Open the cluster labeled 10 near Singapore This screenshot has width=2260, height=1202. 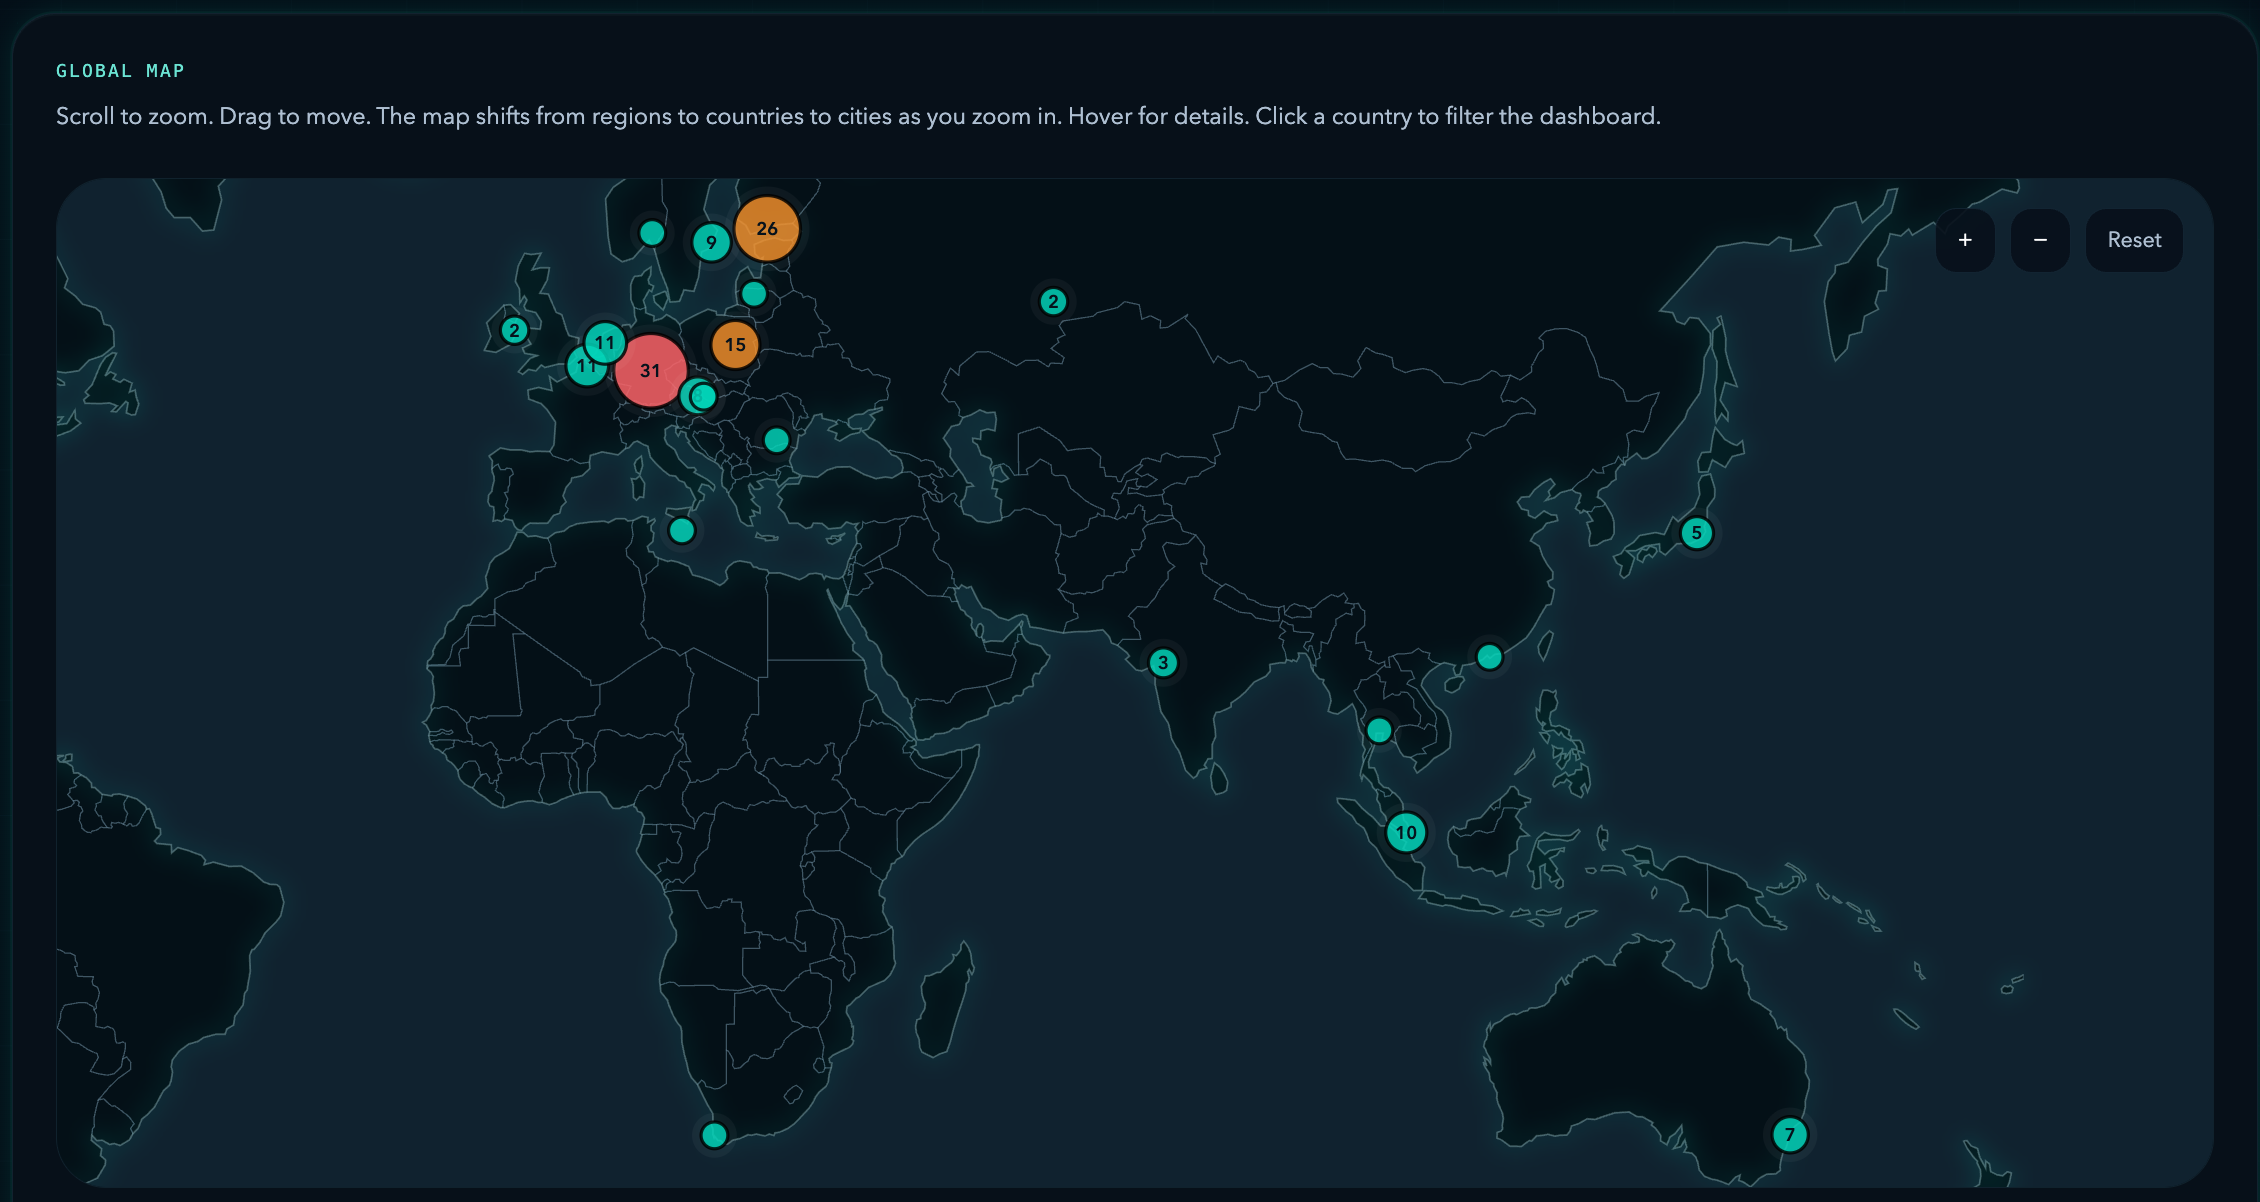click(1404, 831)
